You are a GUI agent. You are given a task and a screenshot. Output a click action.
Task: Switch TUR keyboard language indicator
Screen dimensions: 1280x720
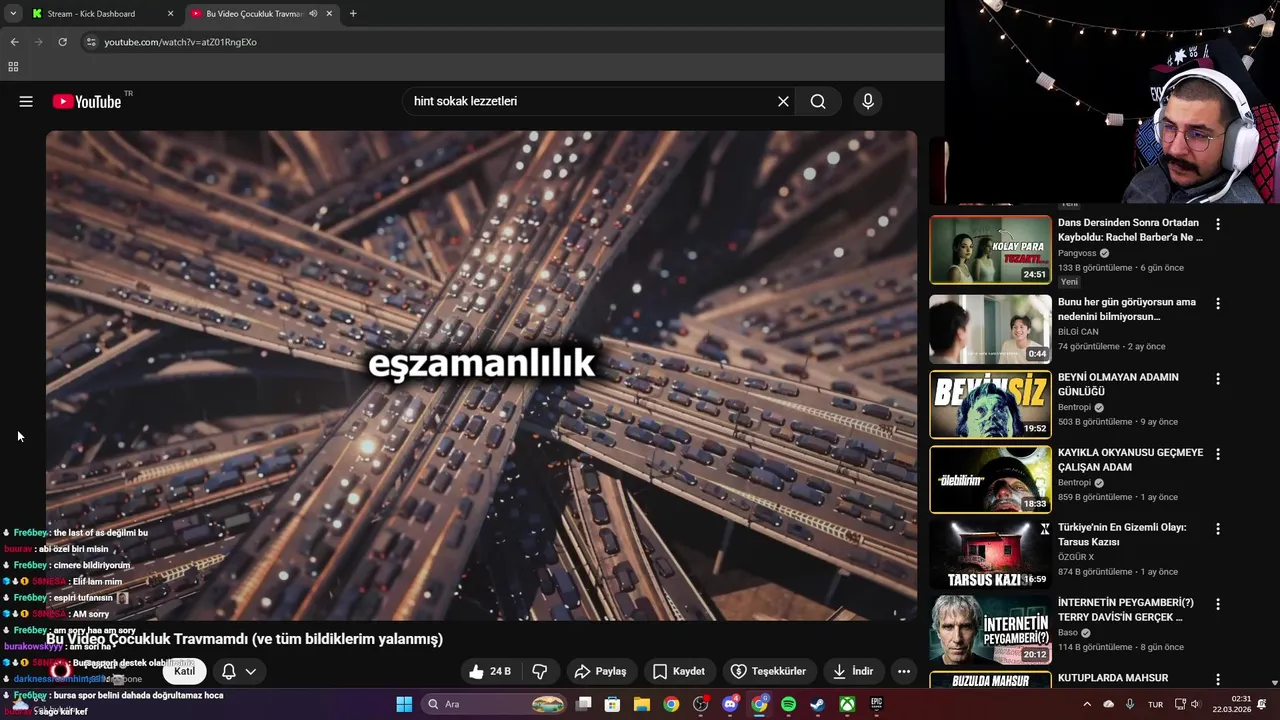pyautogui.click(x=1155, y=704)
